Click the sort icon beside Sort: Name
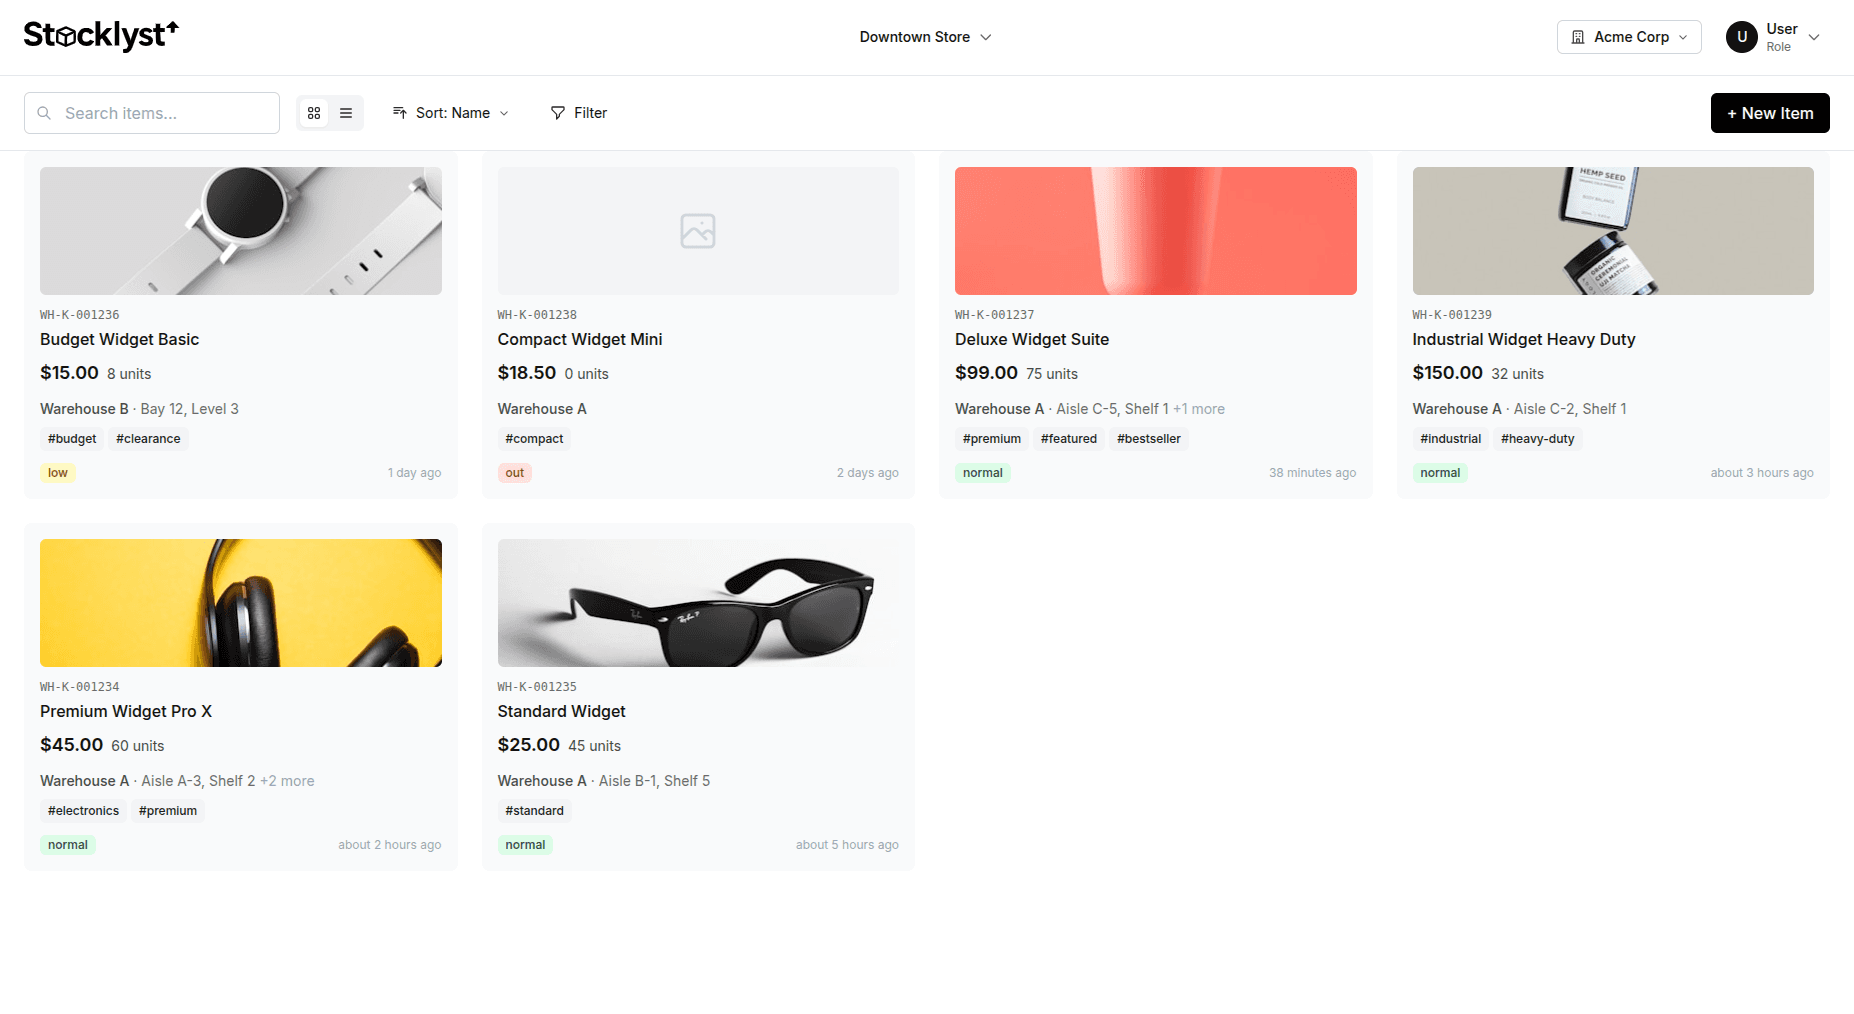The image size is (1854, 1014). [400, 113]
